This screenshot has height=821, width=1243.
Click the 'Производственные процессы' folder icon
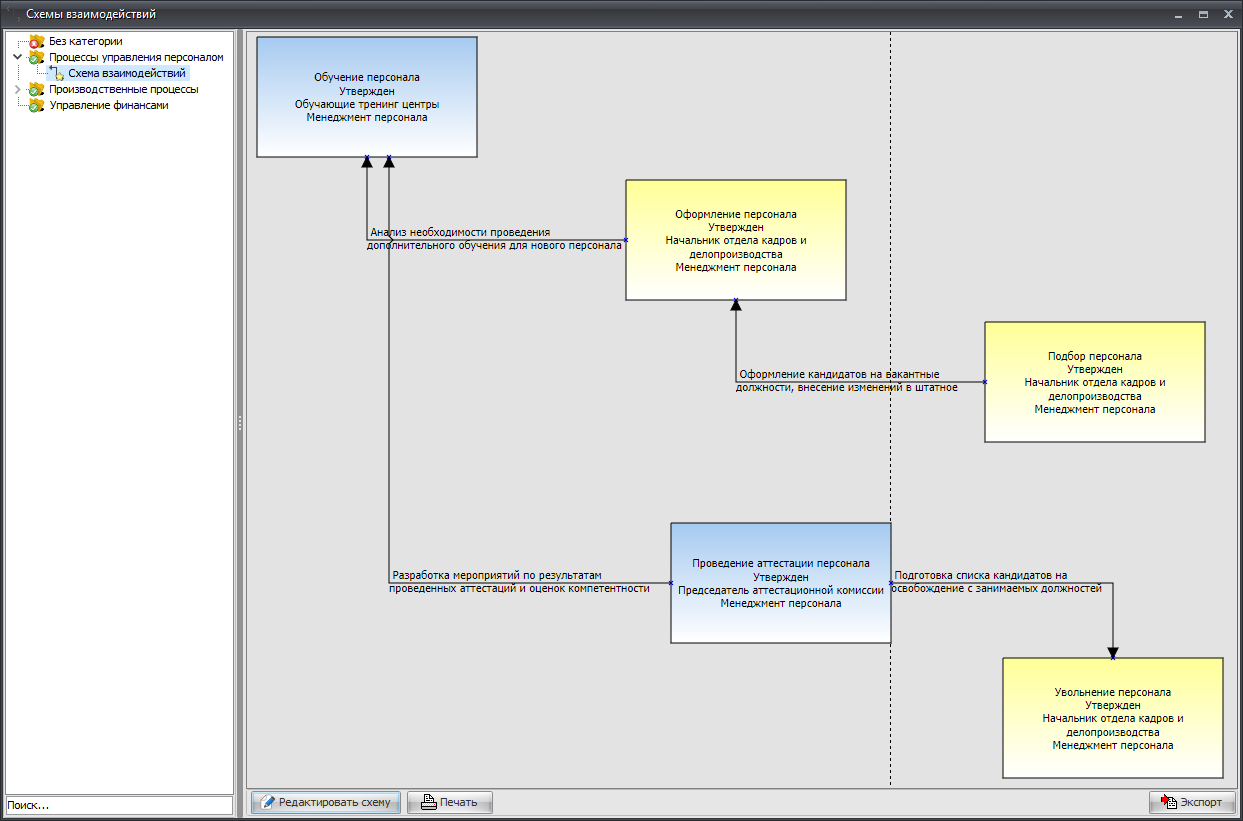point(37,90)
